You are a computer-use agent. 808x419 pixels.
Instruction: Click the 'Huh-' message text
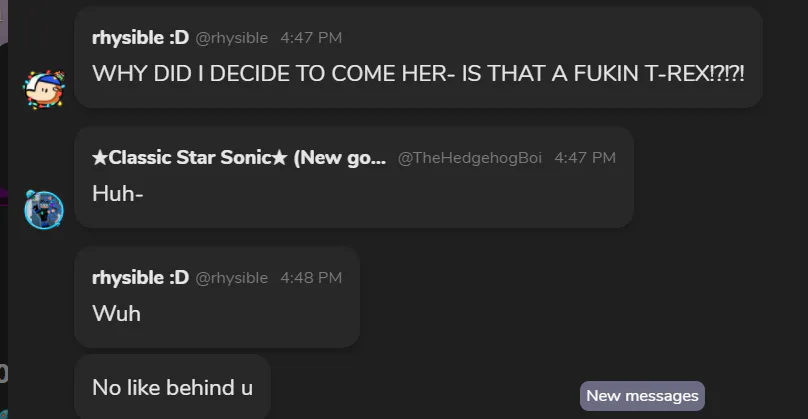(x=118, y=194)
